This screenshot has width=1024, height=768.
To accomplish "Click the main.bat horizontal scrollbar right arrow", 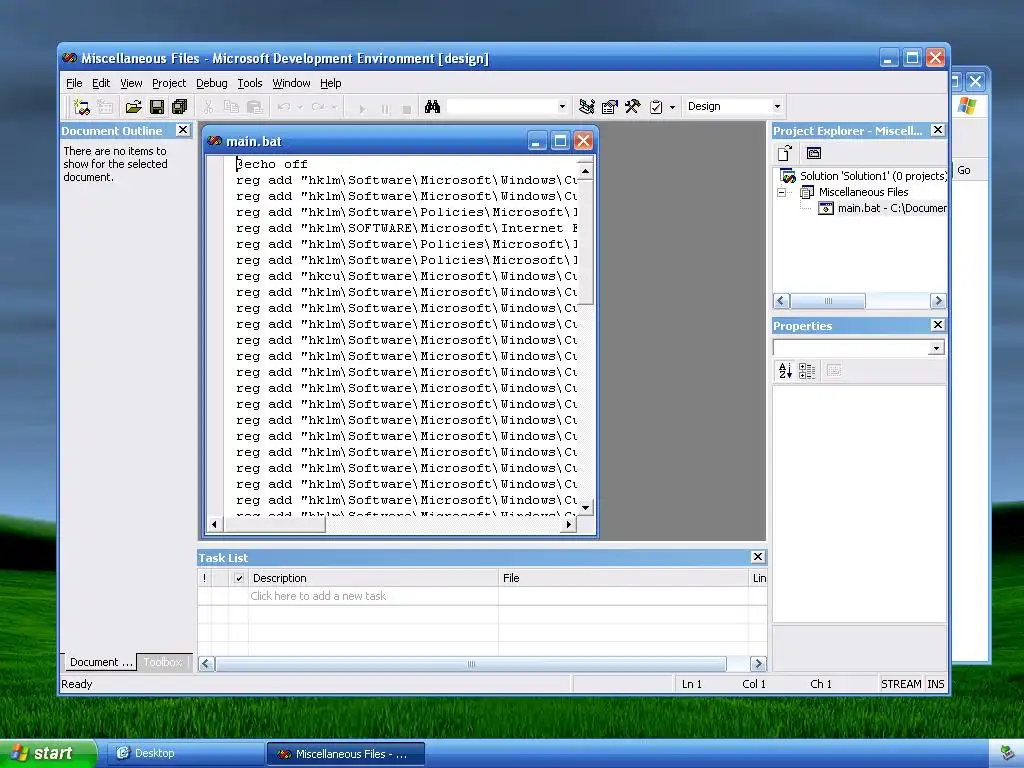I will pyautogui.click(x=569, y=524).
